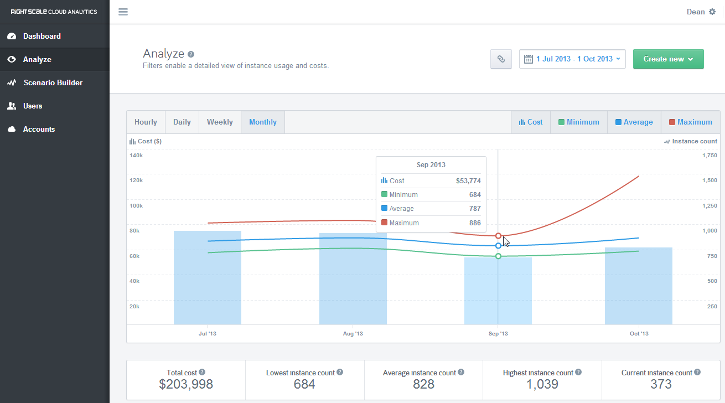Viewport: 725px width, 403px height.
Task: Switch to the Weekly tab
Action: 220,122
